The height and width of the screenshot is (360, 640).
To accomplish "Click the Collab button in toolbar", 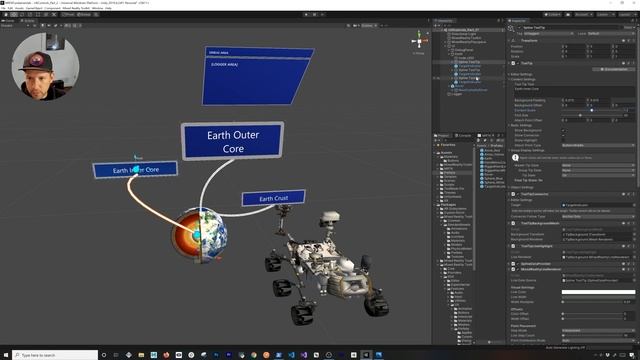I will (x=553, y=15).
